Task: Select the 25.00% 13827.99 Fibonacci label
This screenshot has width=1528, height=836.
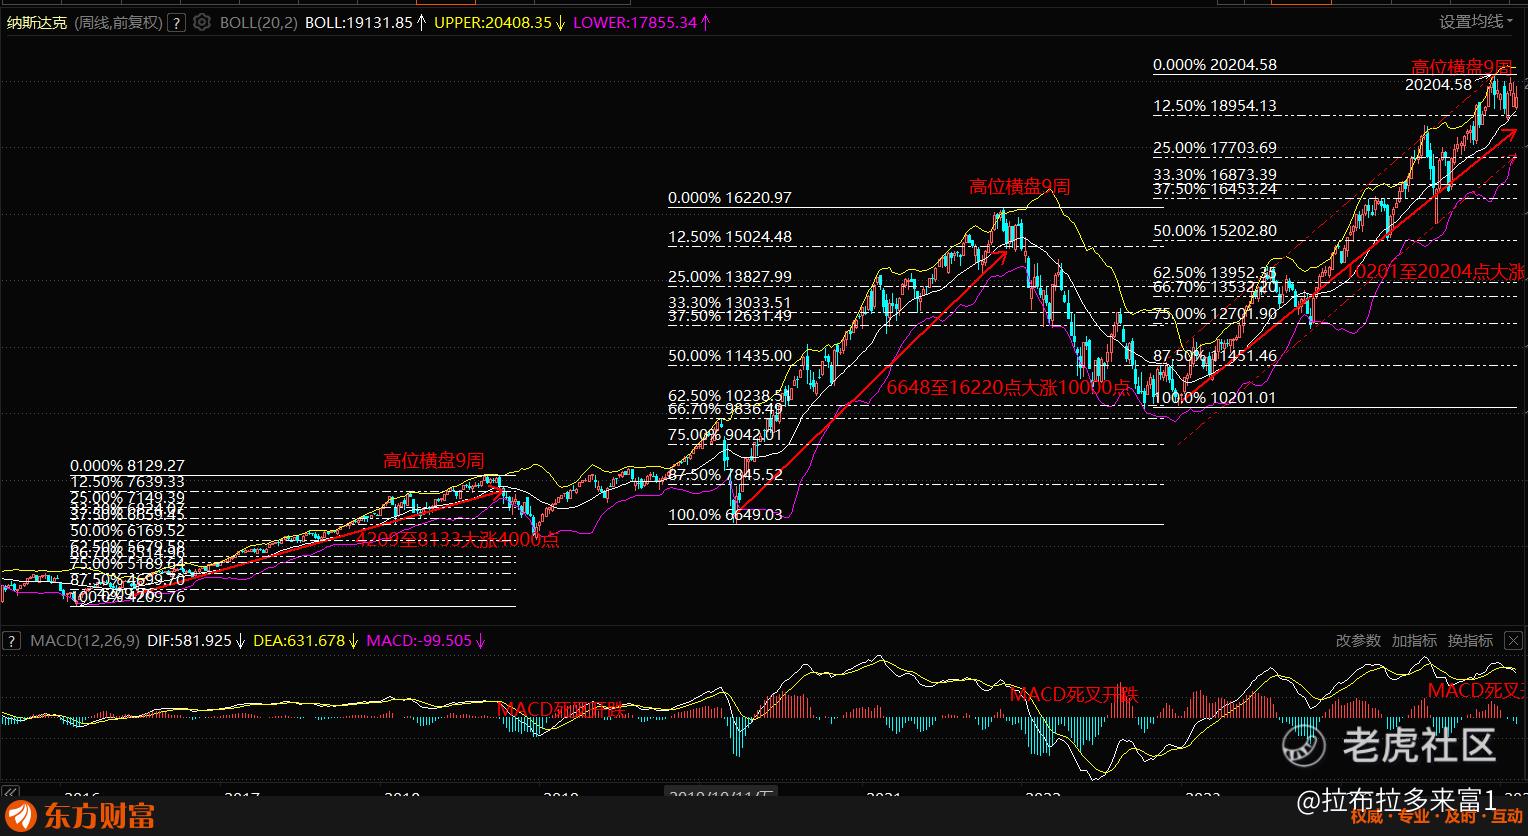Action: pos(730,276)
